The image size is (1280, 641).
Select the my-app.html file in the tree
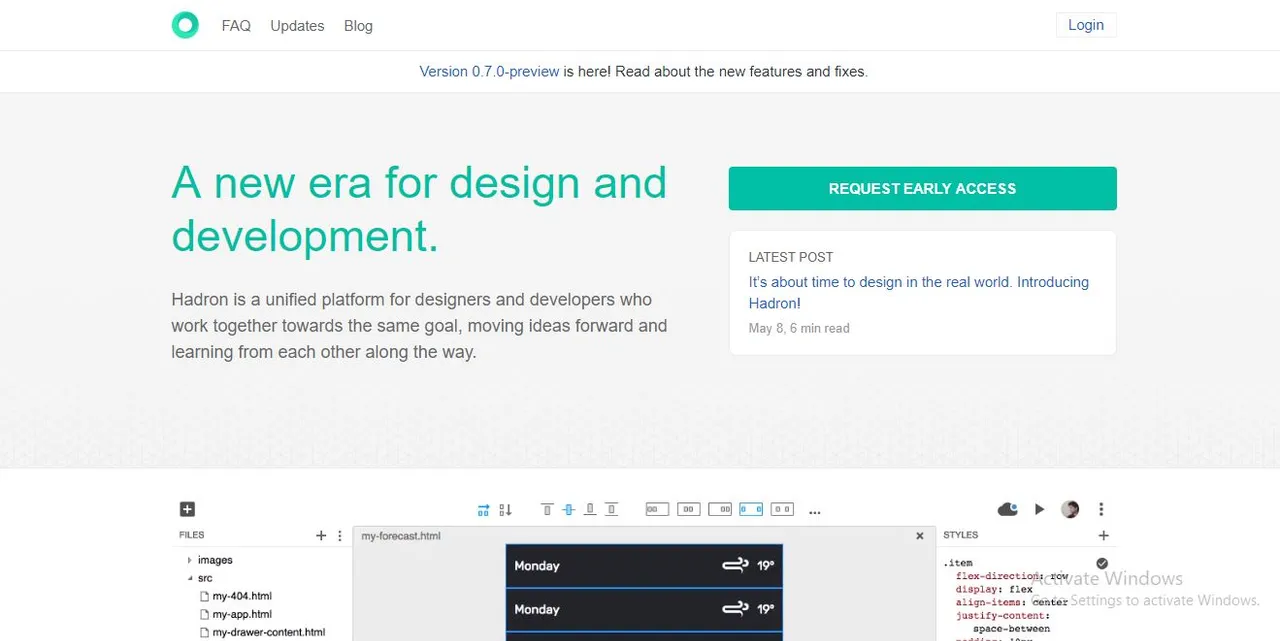pyautogui.click(x=240, y=614)
